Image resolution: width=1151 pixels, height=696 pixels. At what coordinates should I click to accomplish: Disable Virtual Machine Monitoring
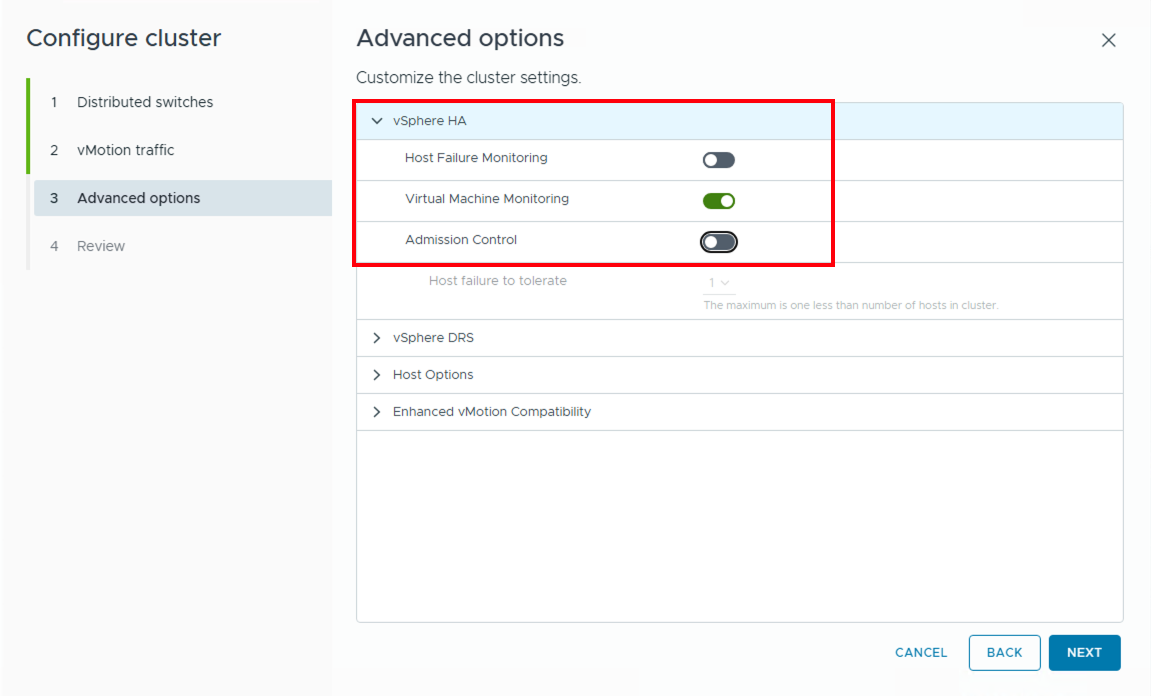click(x=718, y=200)
